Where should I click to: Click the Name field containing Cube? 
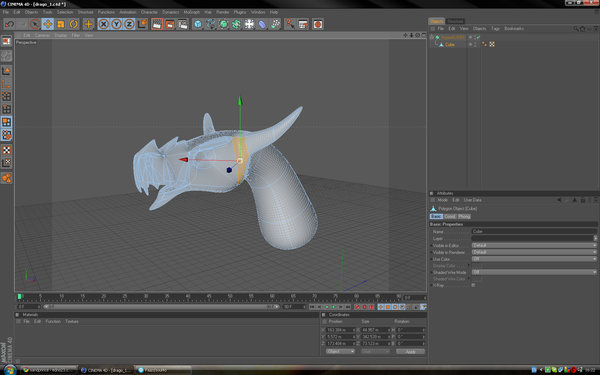point(534,232)
